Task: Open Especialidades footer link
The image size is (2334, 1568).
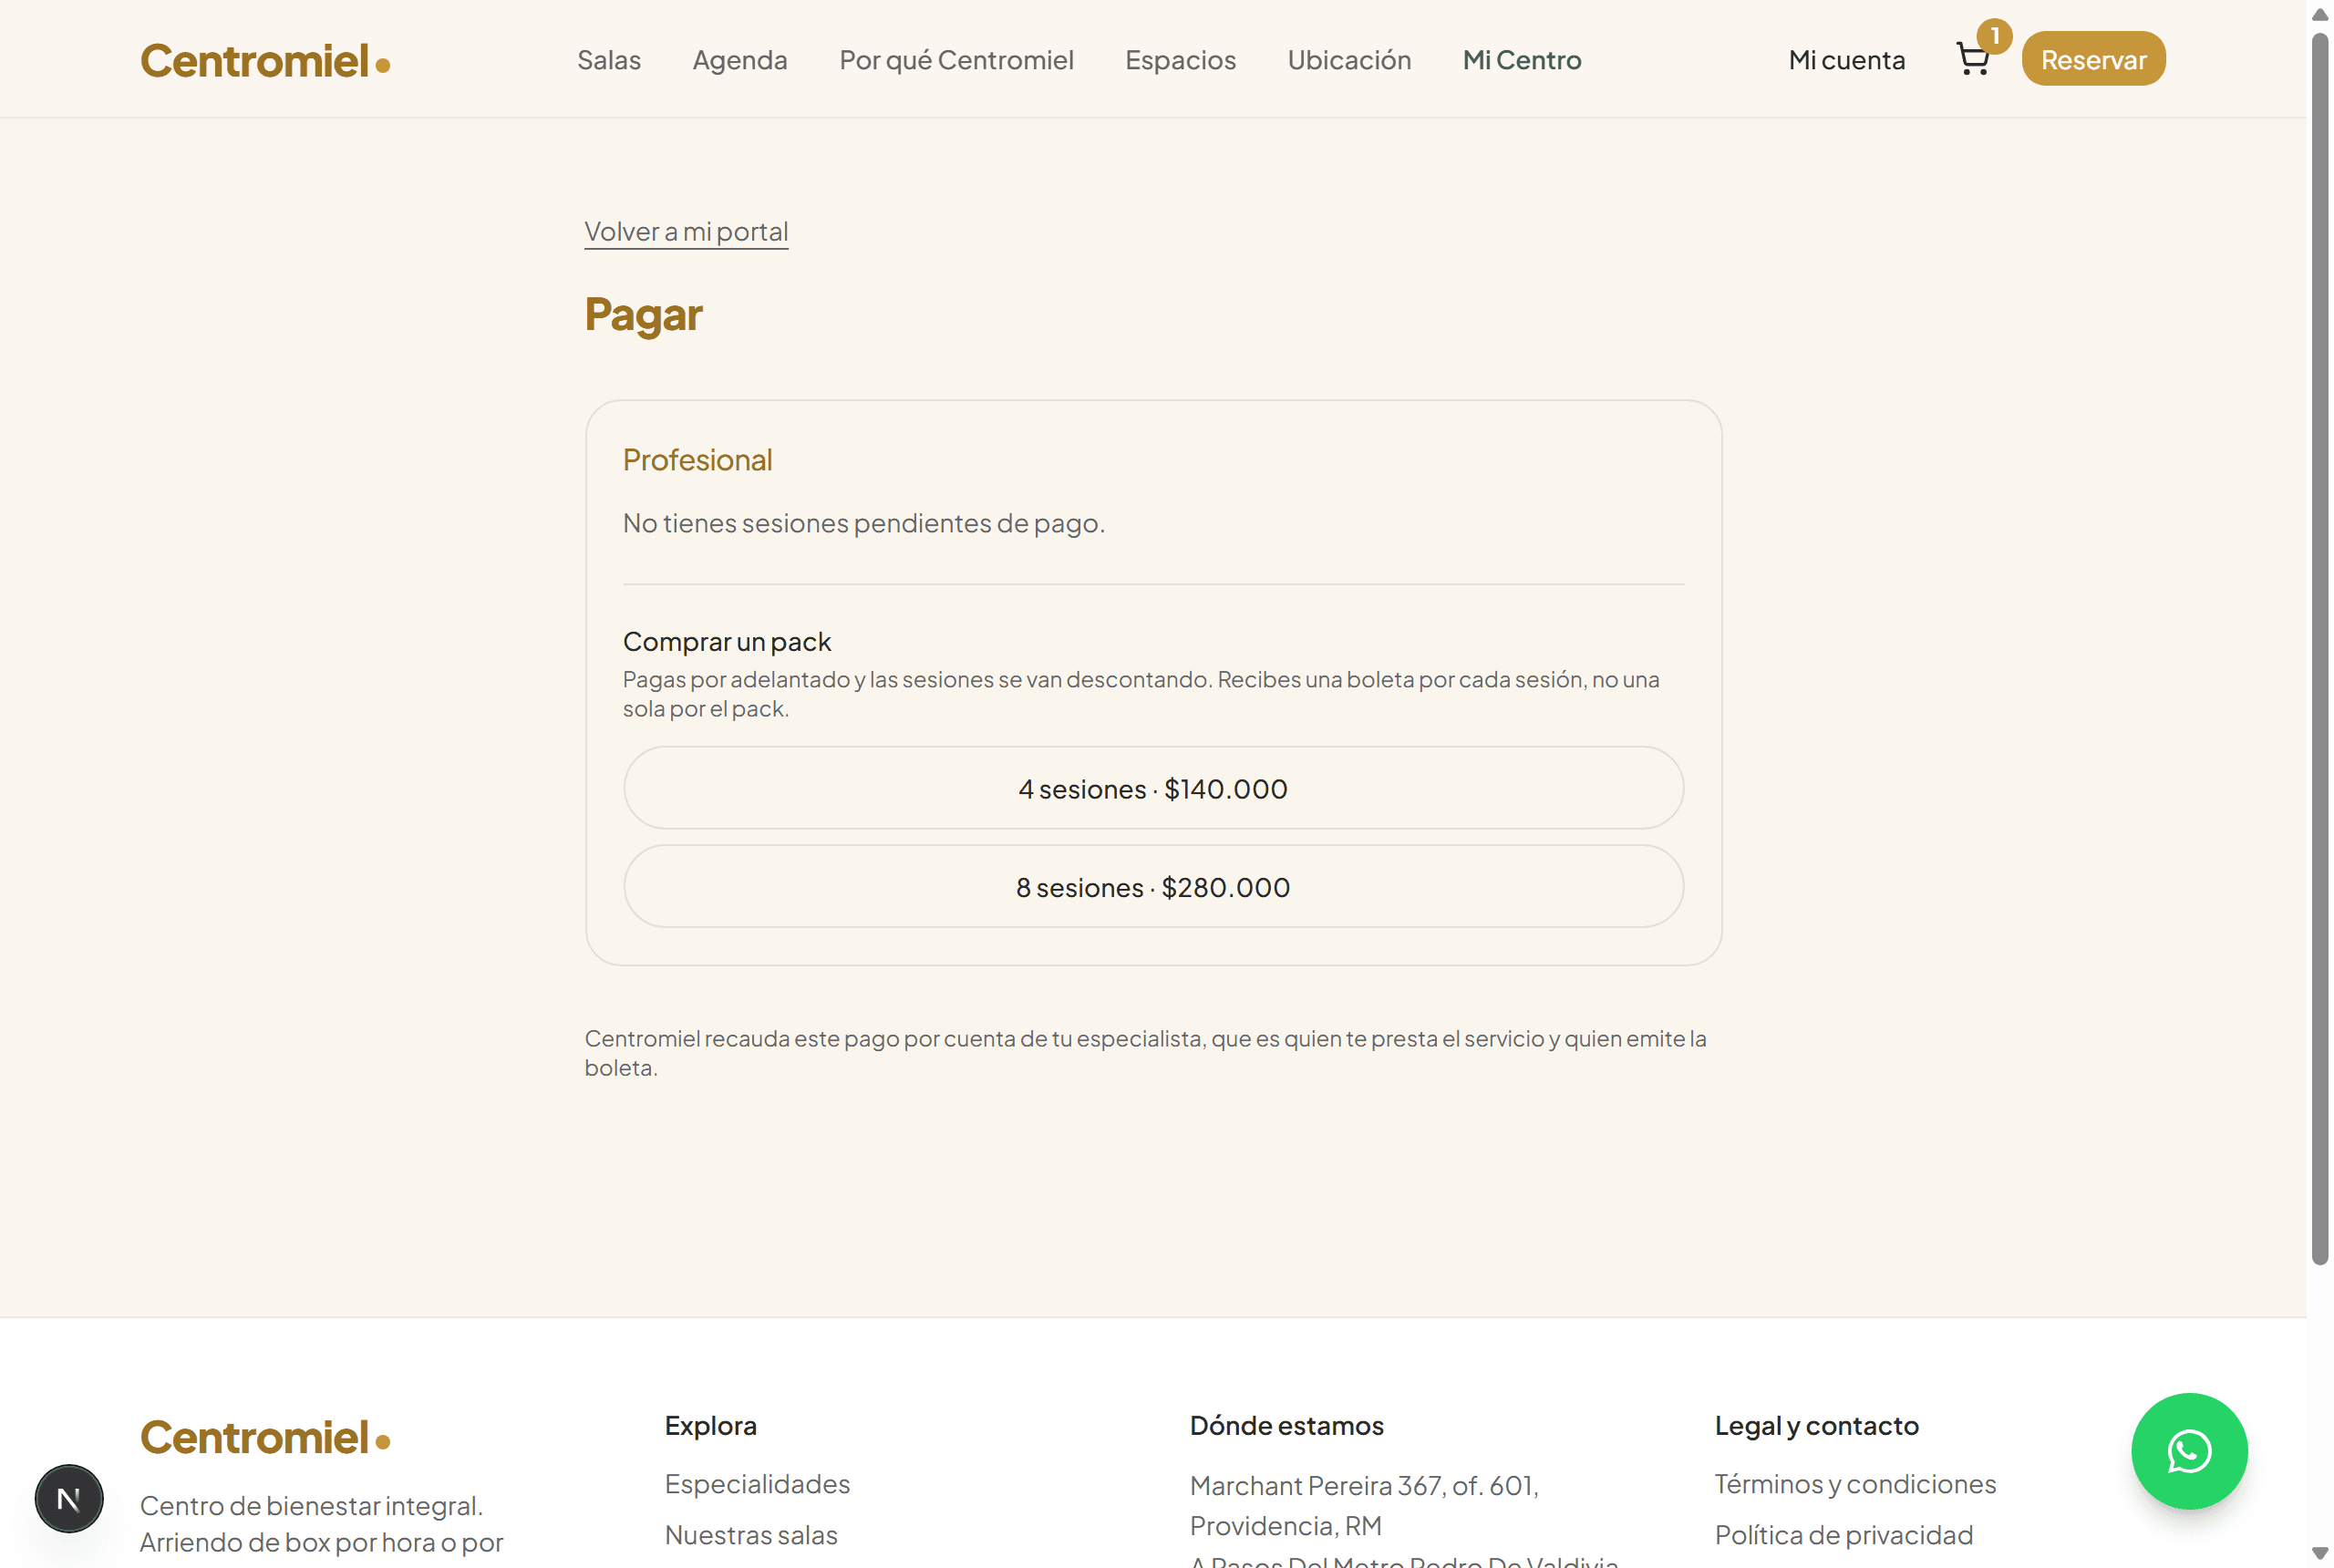Action: coord(757,1484)
